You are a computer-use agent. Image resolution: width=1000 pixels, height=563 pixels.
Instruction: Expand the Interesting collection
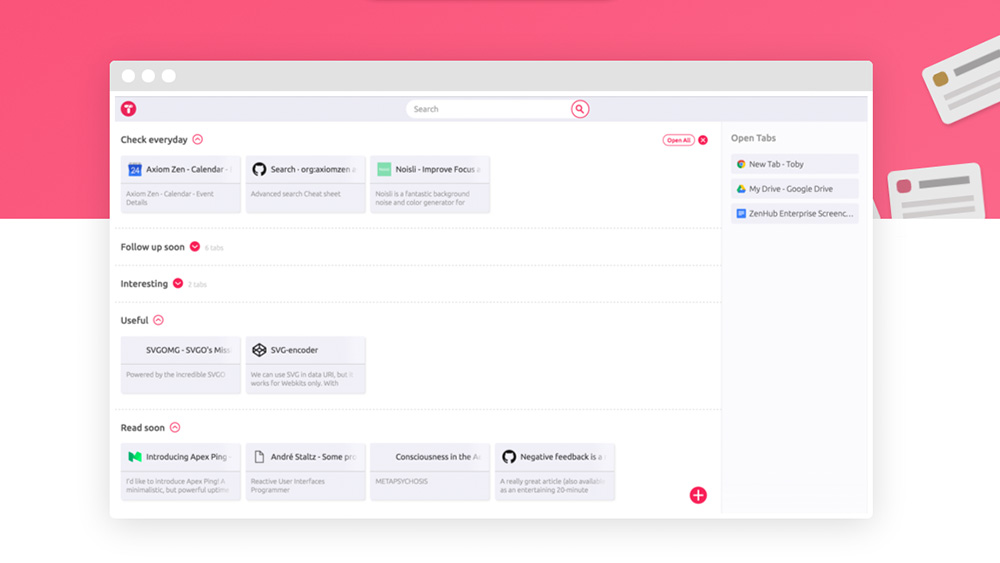click(178, 284)
